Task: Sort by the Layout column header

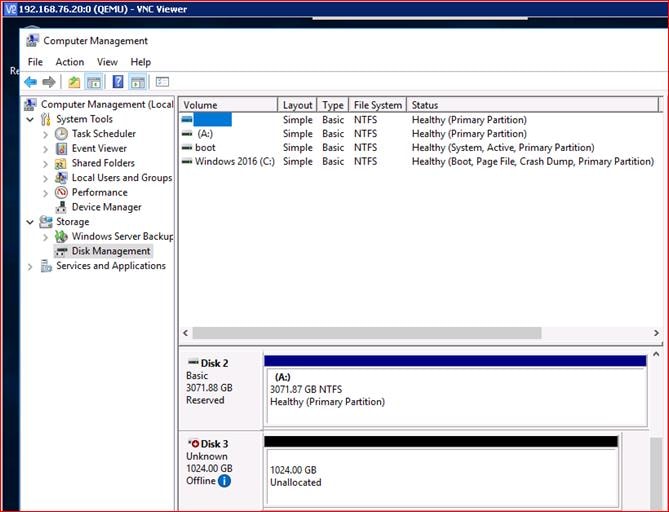Action: tap(297, 105)
